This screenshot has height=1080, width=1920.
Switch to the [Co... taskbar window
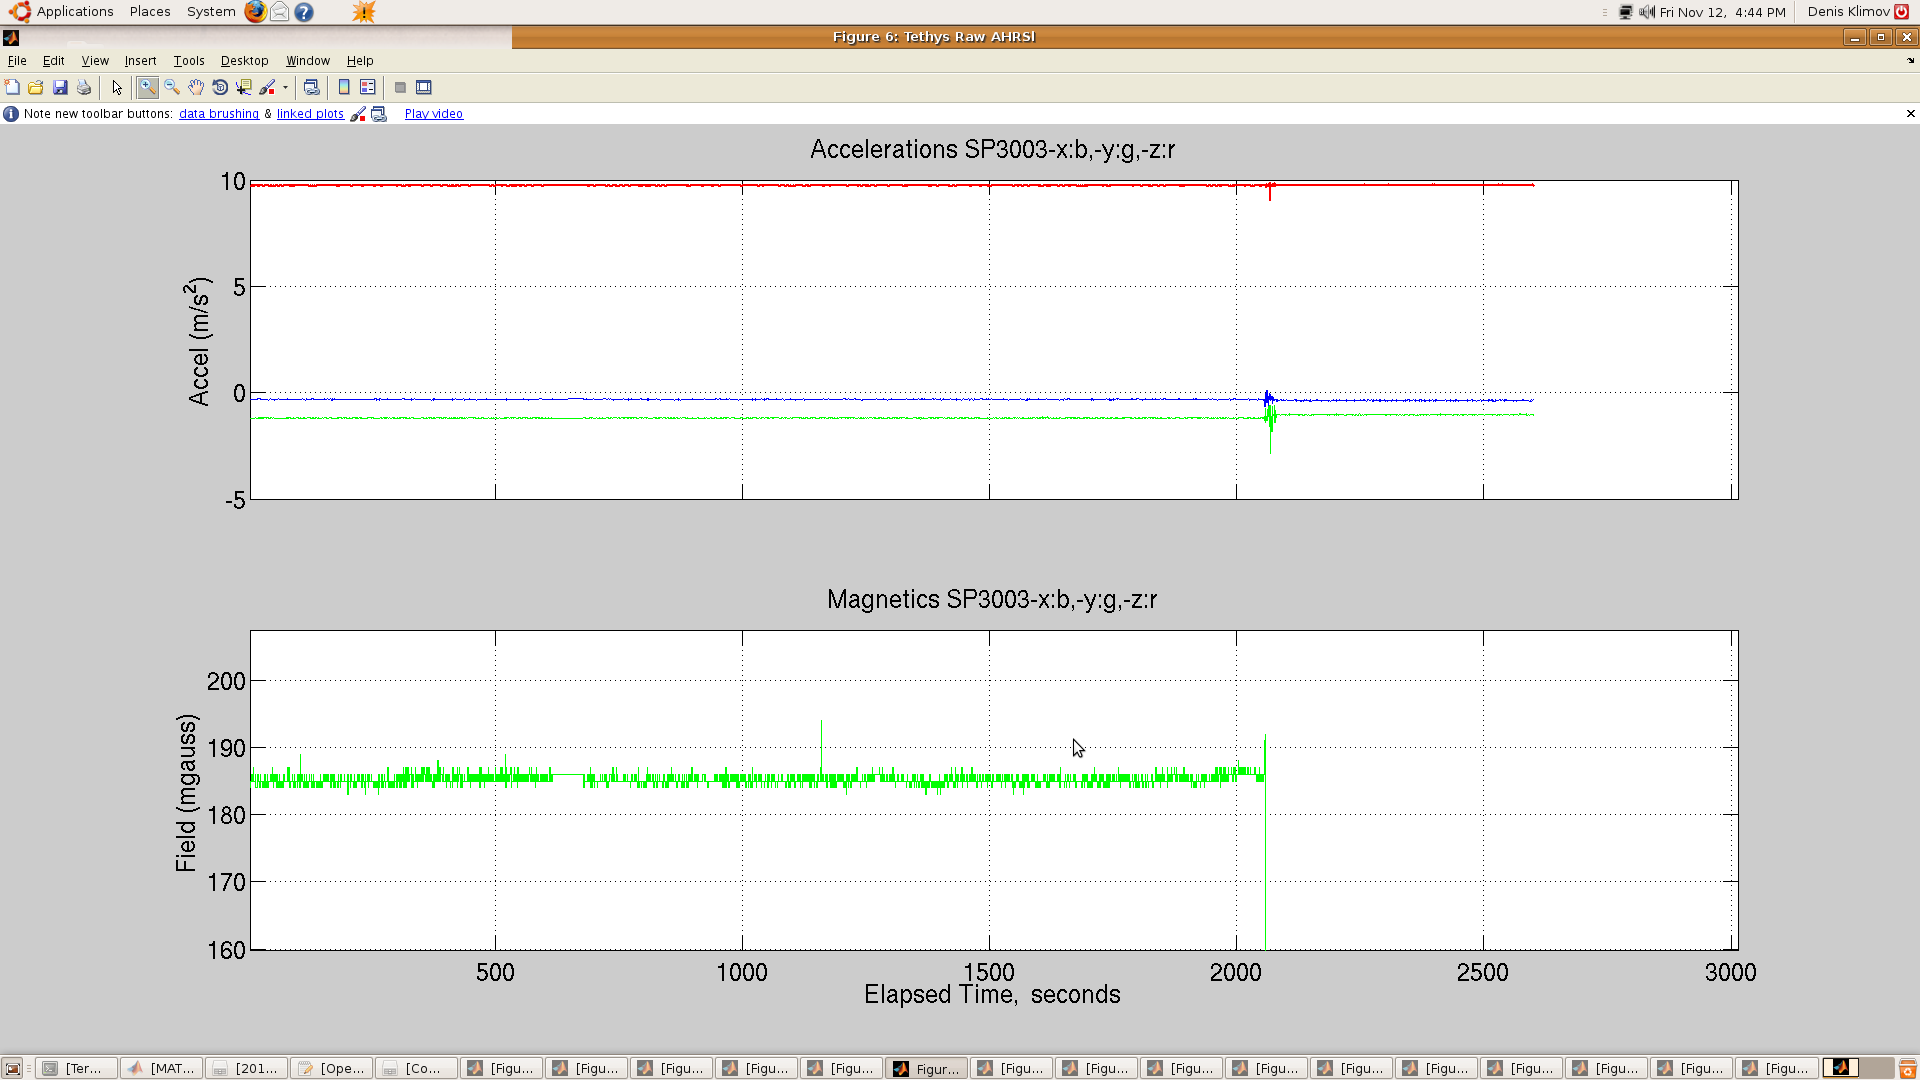pyautogui.click(x=417, y=1068)
